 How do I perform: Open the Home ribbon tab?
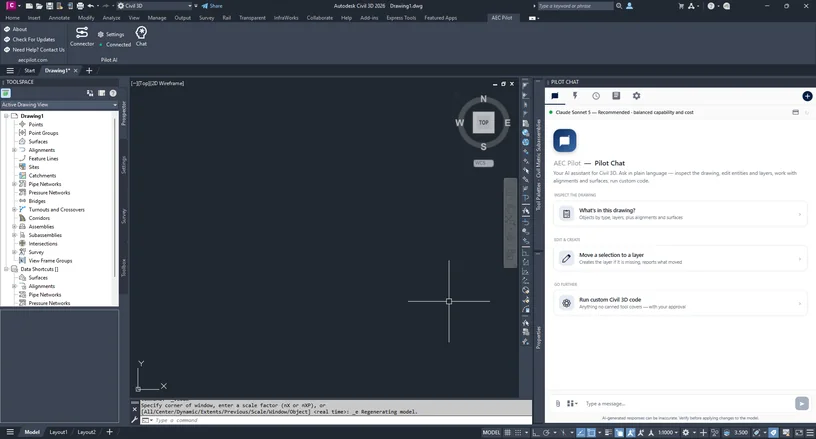click(x=12, y=18)
